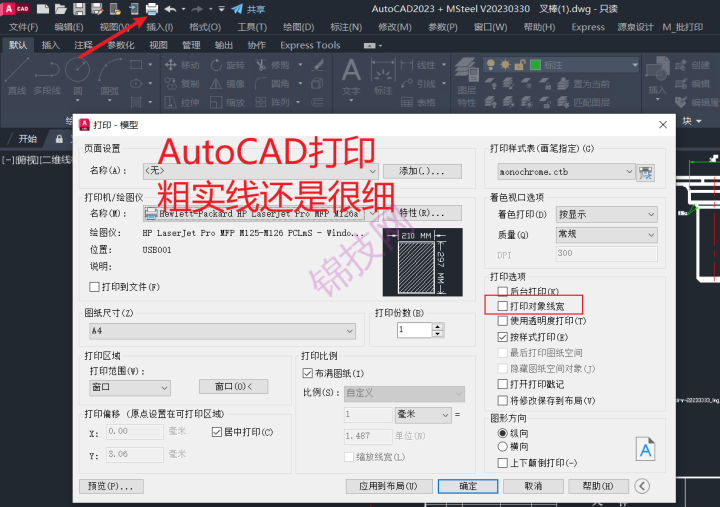Open A4 paper size dropdown

click(222, 331)
